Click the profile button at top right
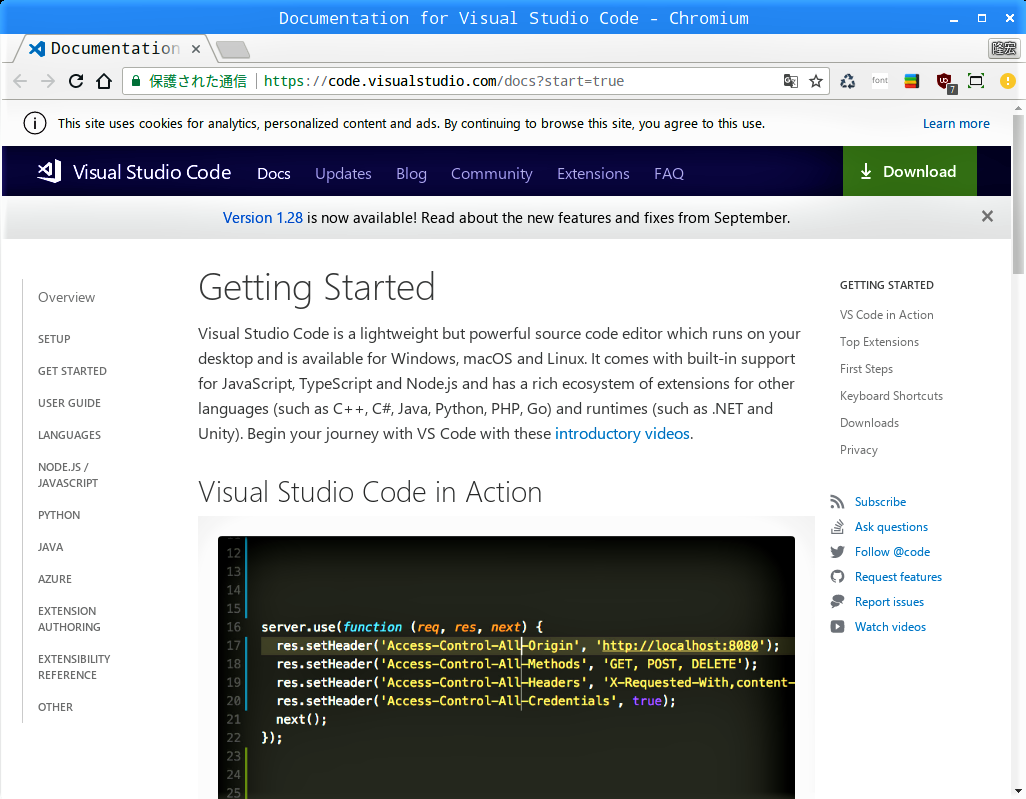 pos(1004,48)
